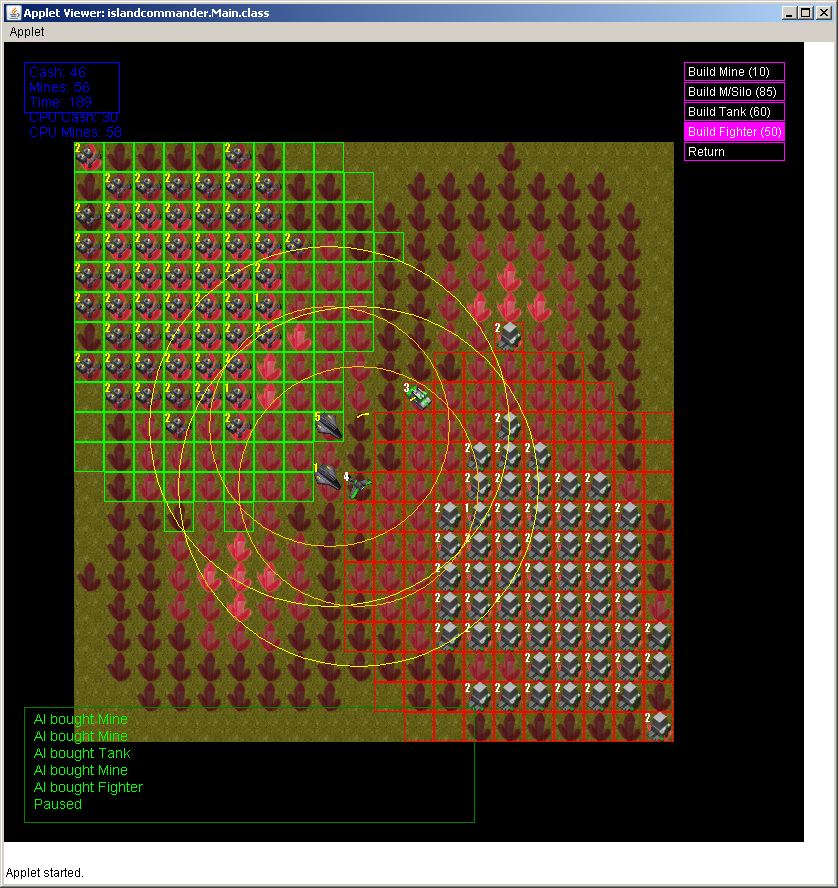Image resolution: width=838 pixels, height=888 pixels.
Task: Select the fighter jet numbered 1
Action: pos(328,476)
